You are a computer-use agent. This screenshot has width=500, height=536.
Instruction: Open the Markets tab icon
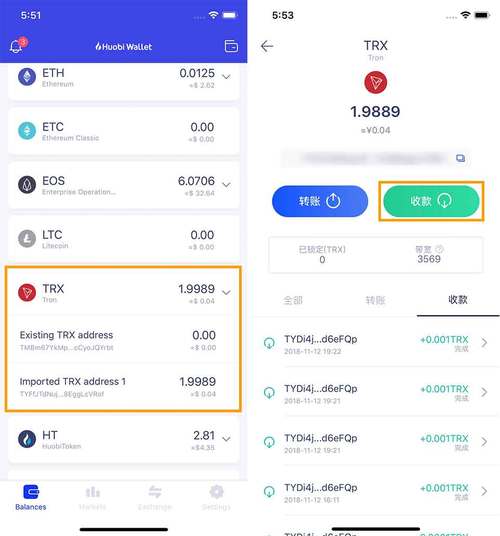click(x=93, y=492)
